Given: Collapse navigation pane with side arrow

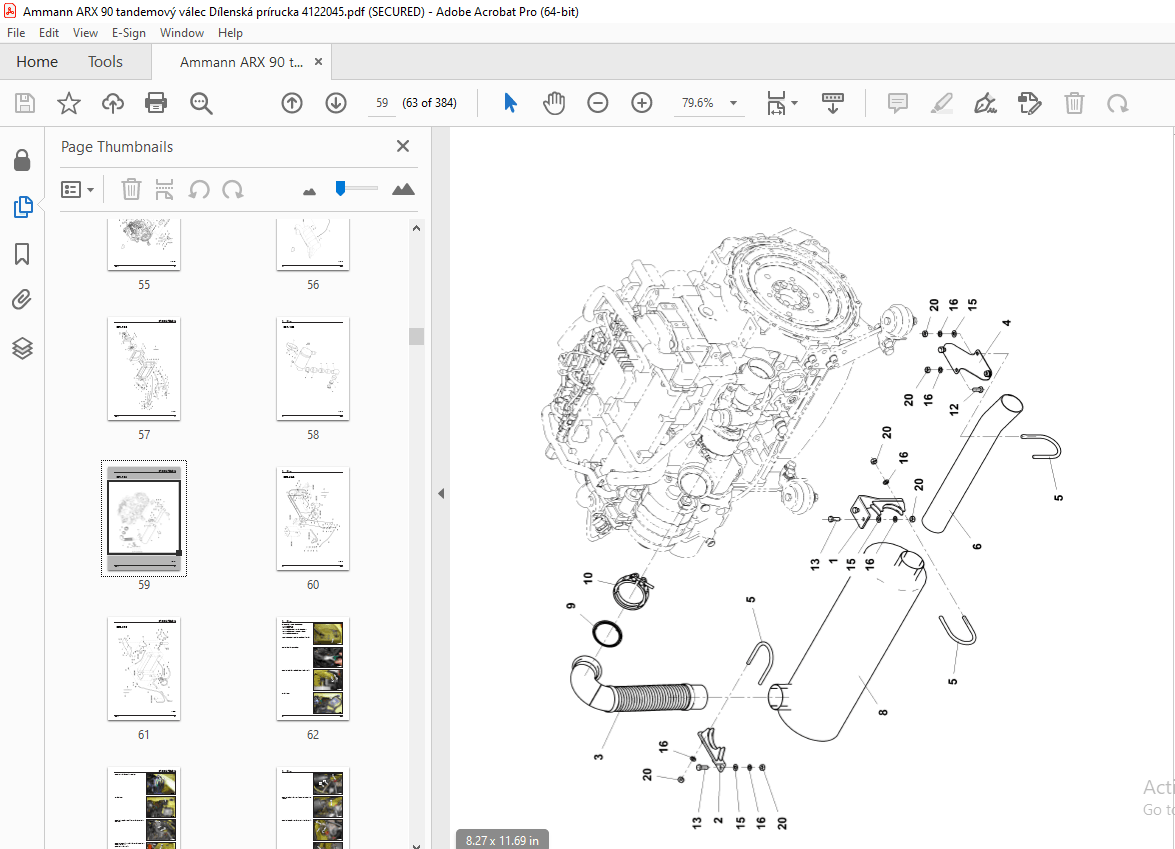Looking at the screenshot, I should coord(441,494).
